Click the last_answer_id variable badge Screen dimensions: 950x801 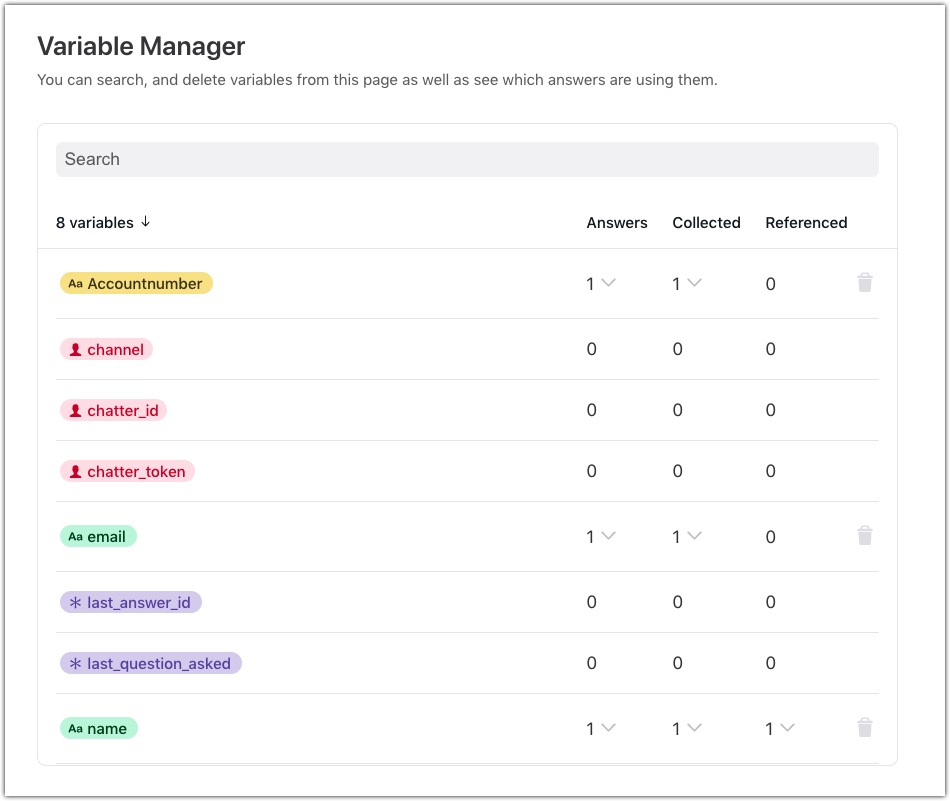click(x=131, y=603)
